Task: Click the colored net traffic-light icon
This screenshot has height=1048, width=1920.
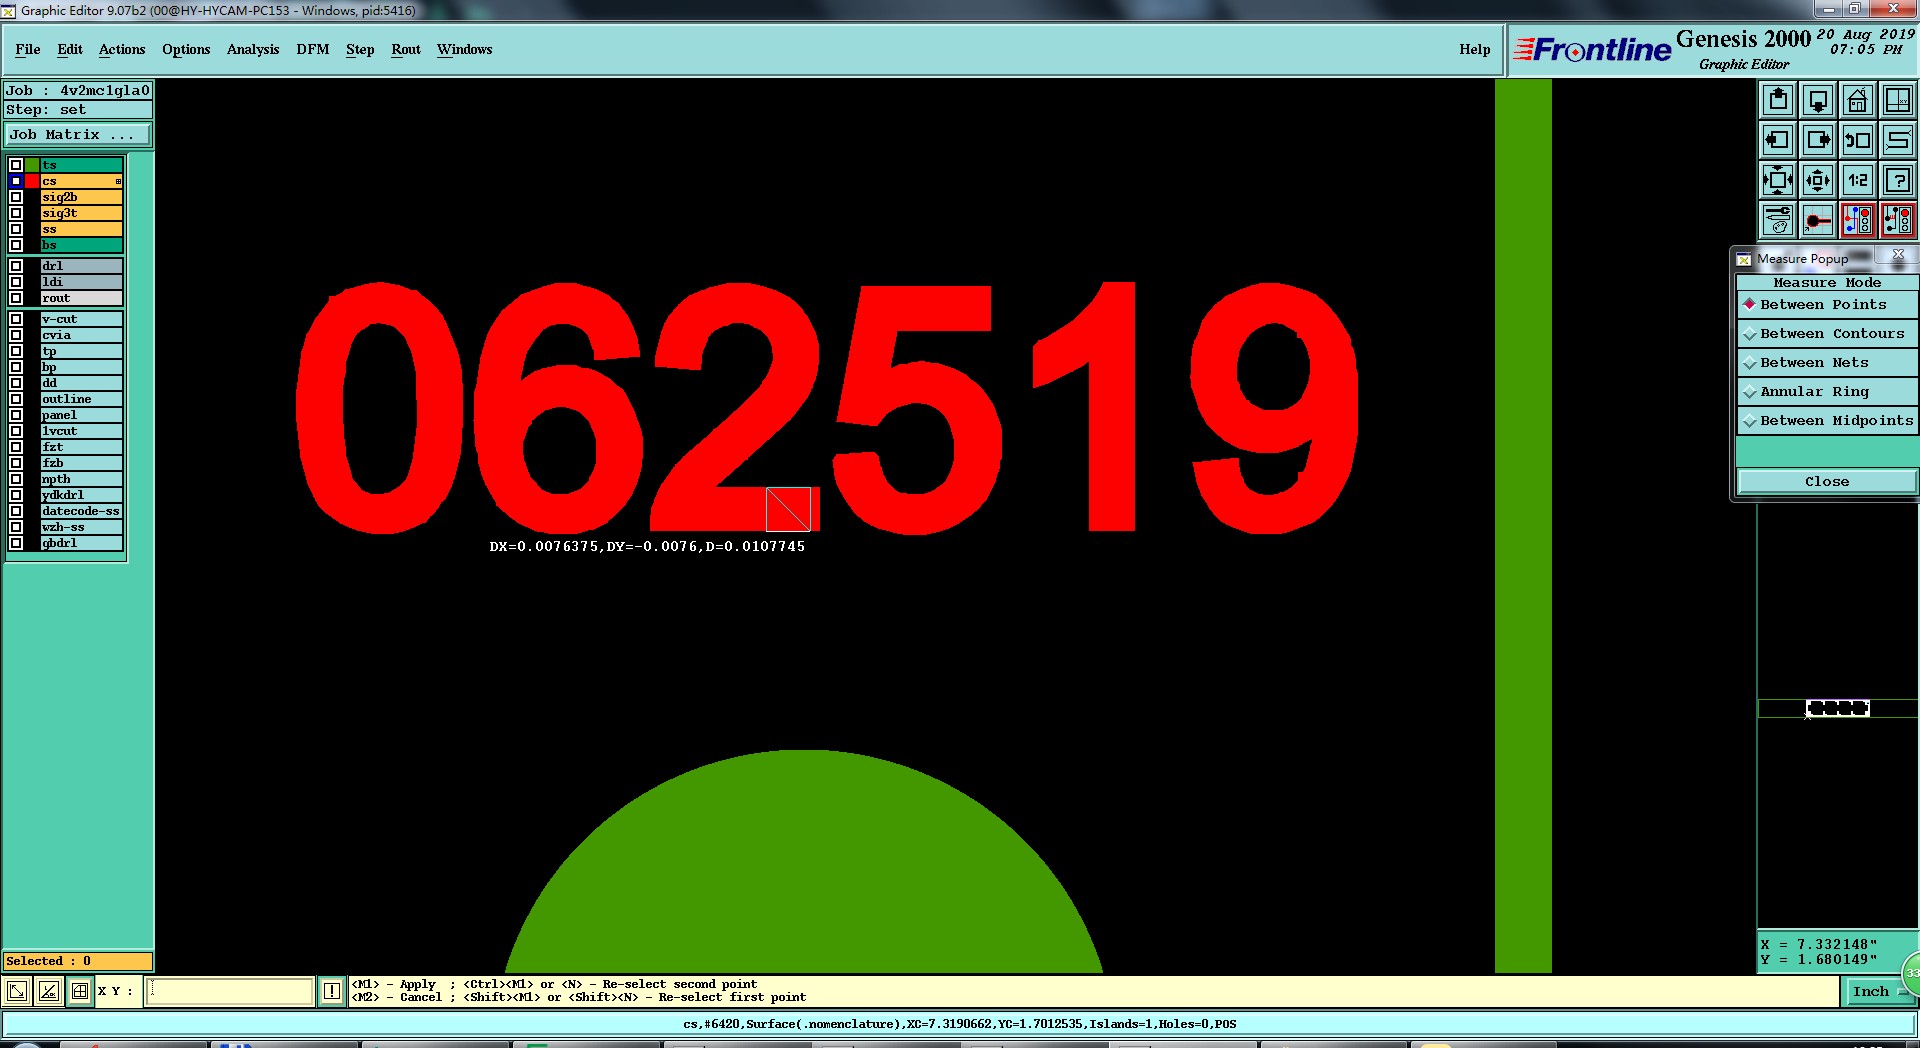Action: 1858,220
